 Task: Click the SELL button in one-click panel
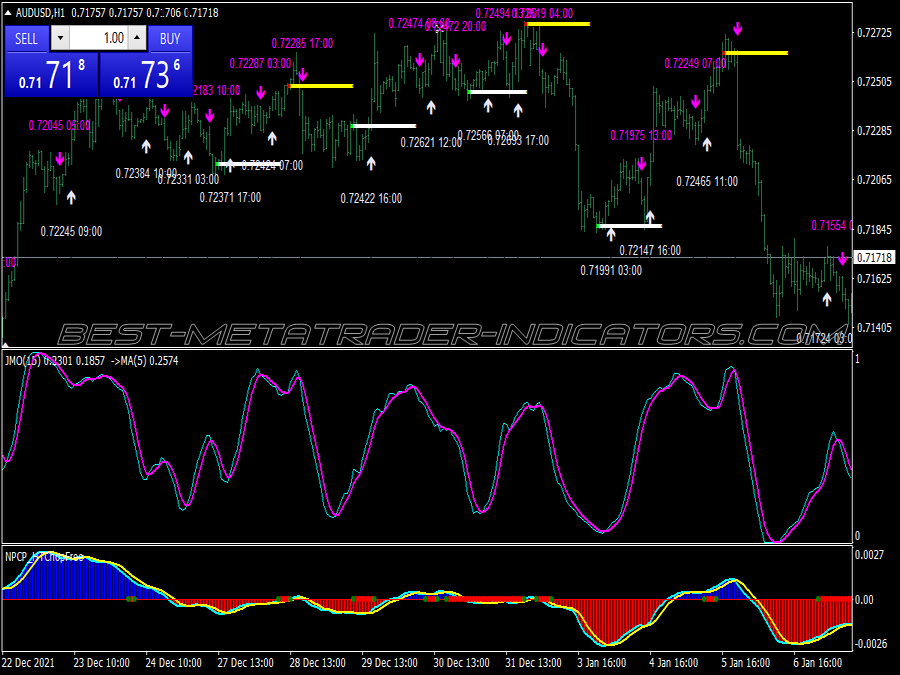point(26,39)
